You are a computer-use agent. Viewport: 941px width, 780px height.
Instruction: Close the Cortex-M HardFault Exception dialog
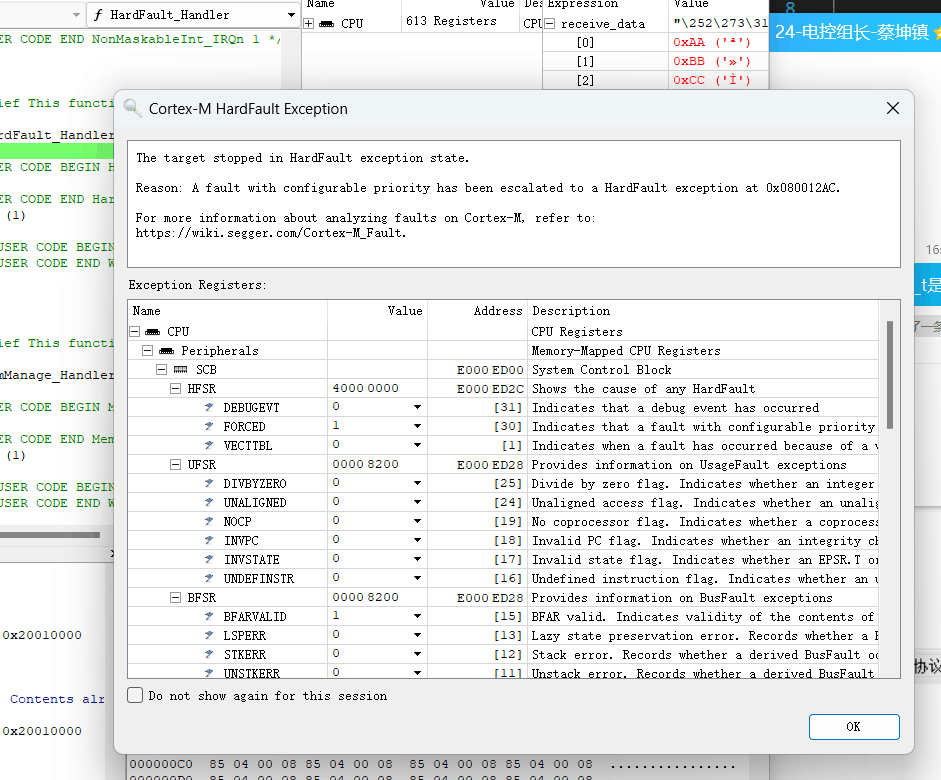click(x=892, y=108)
